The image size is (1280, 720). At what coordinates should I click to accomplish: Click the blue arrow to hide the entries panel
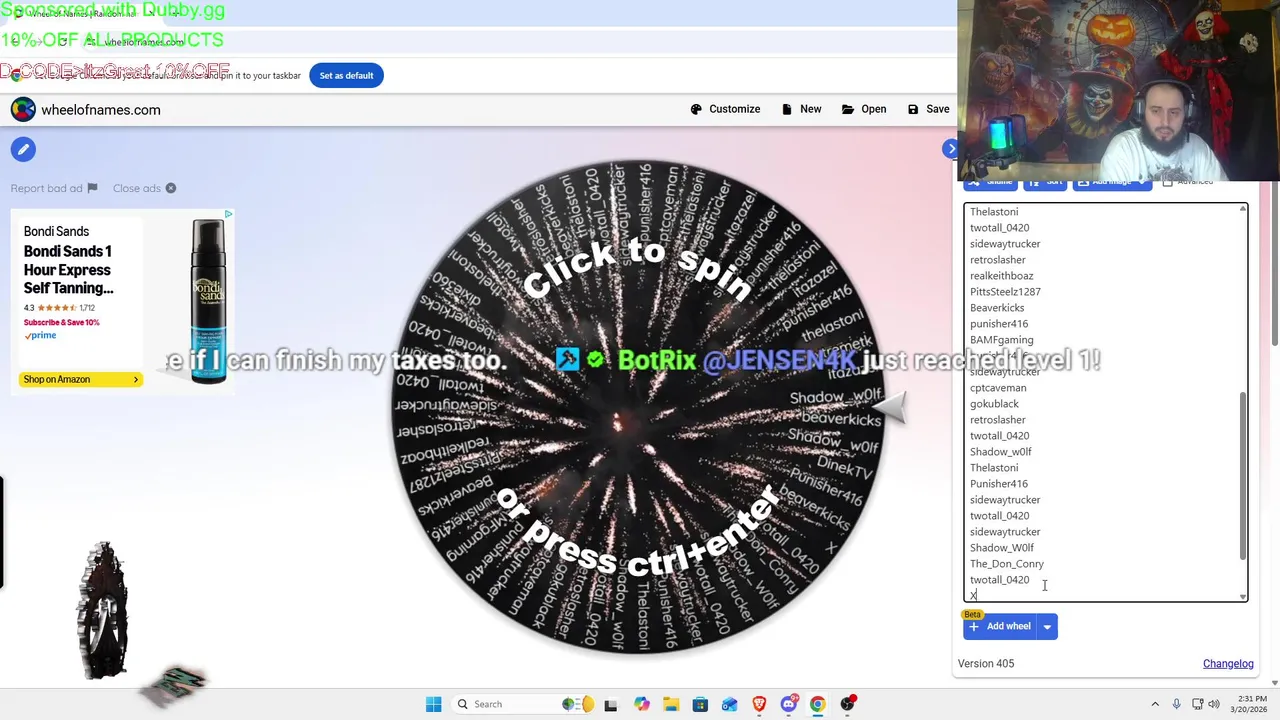click(x=950, y=149)
